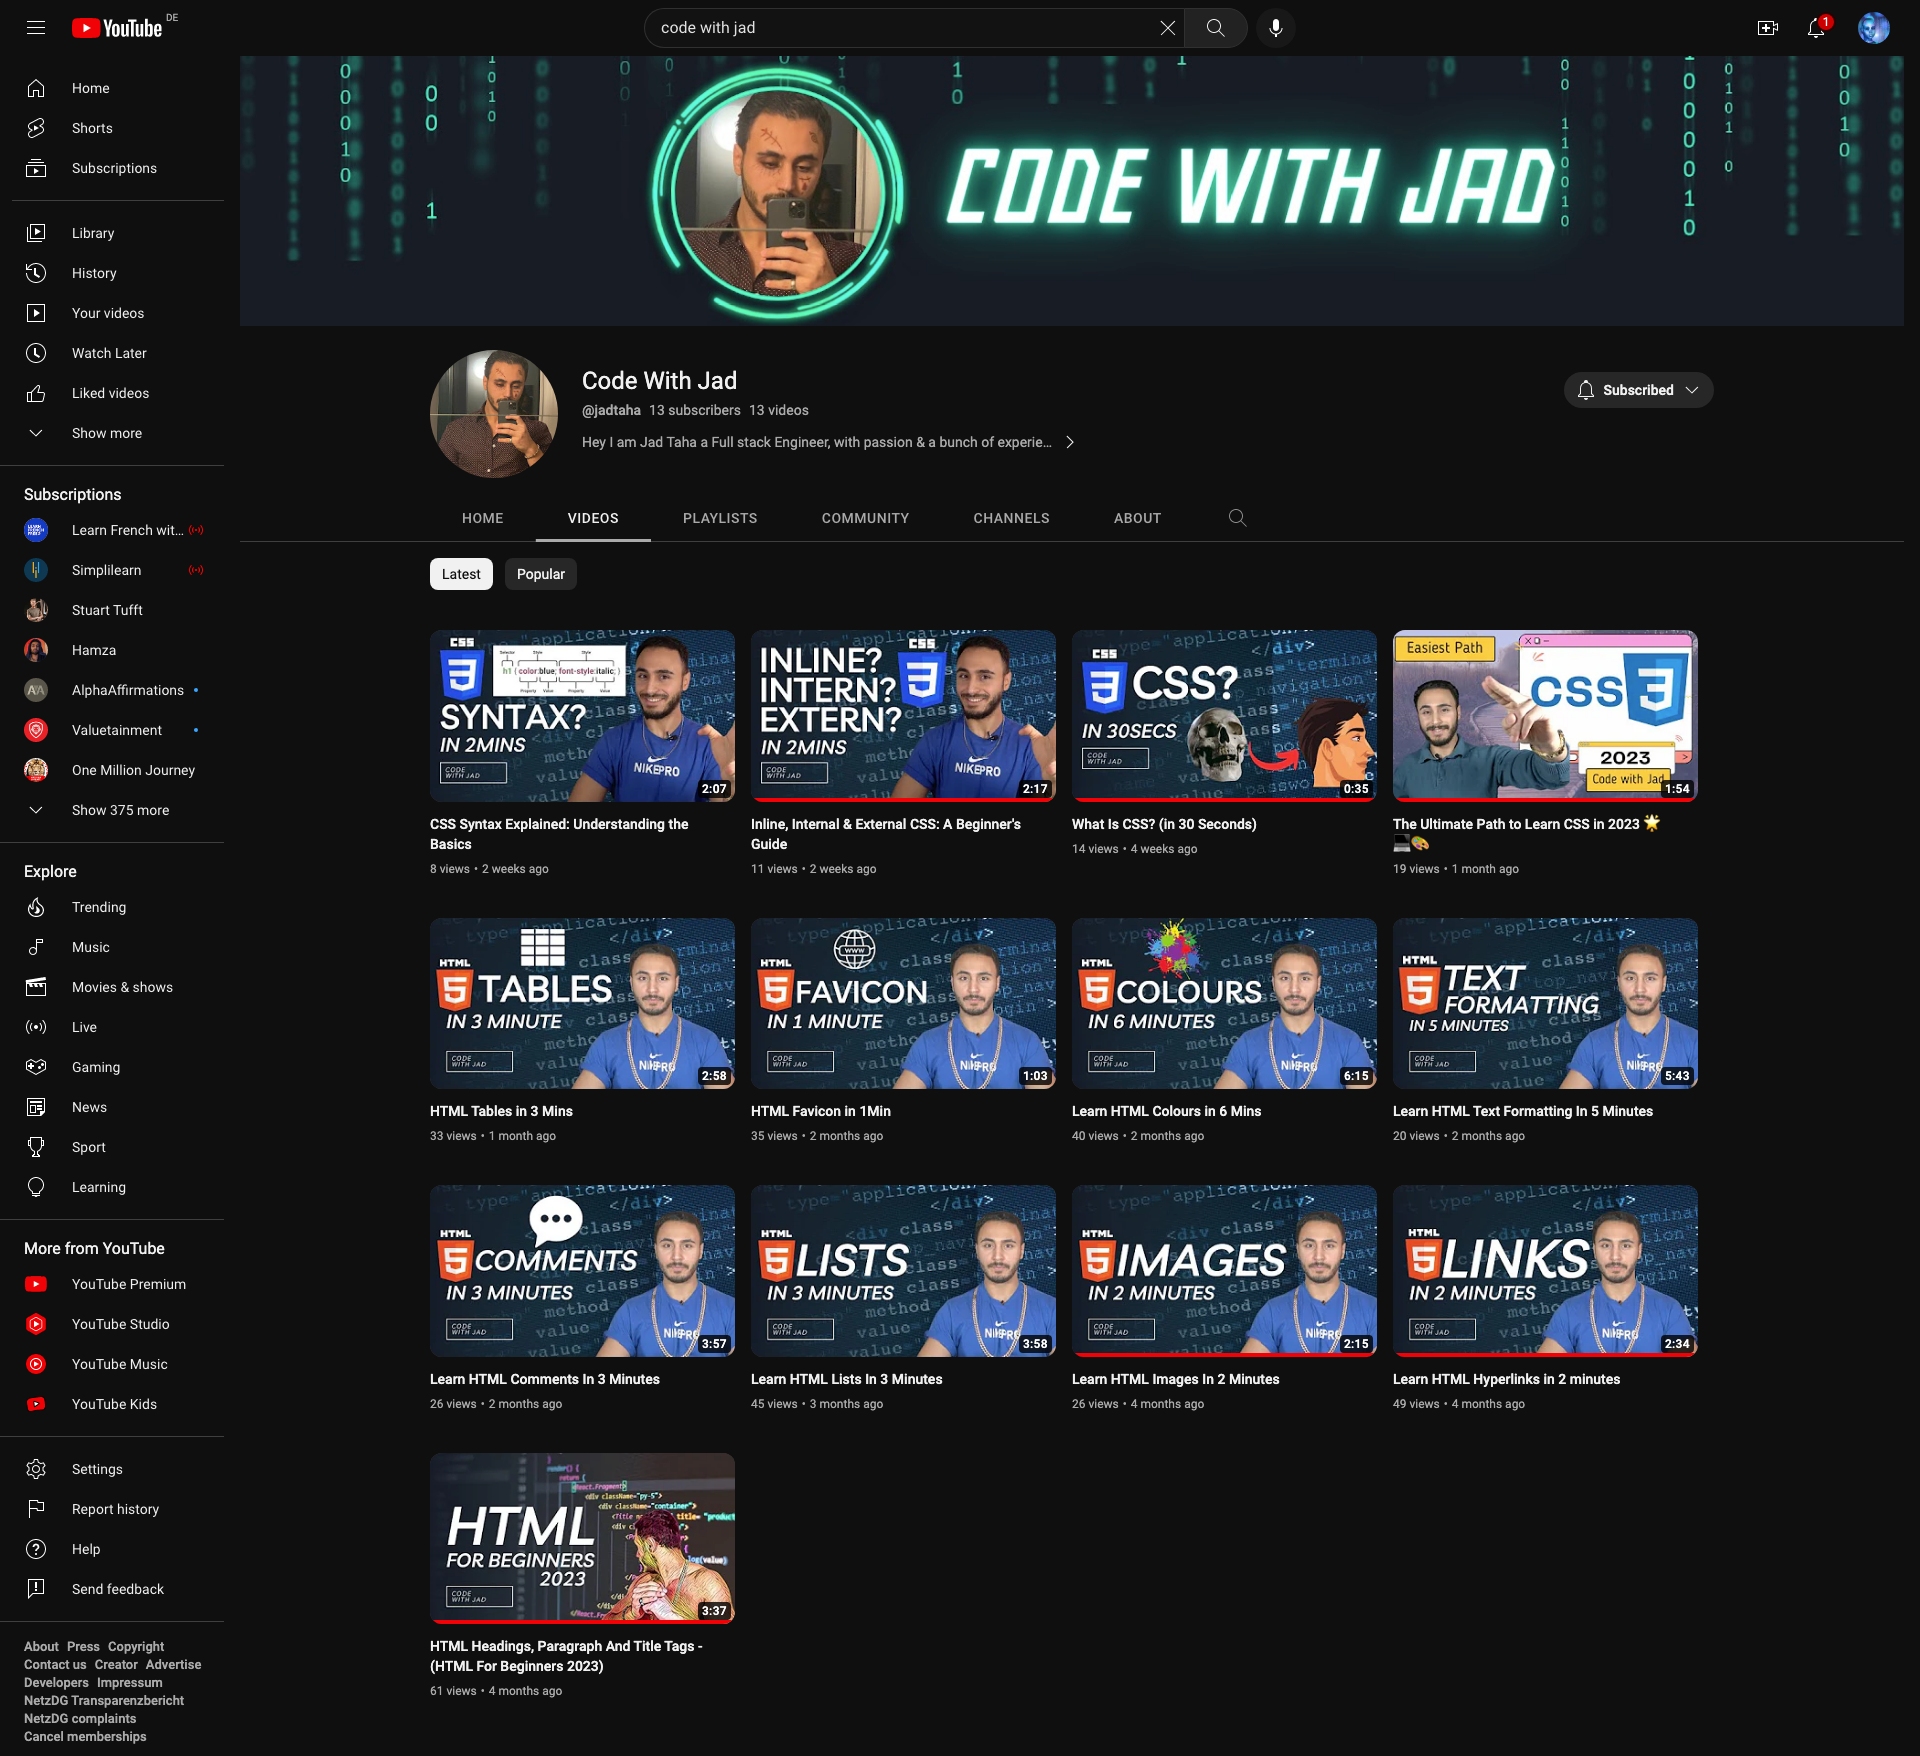Switch to the ABOUT tab
Image resolution: width=1920 pixels, height=1756 pixels.
click(x=1137, y=518)
